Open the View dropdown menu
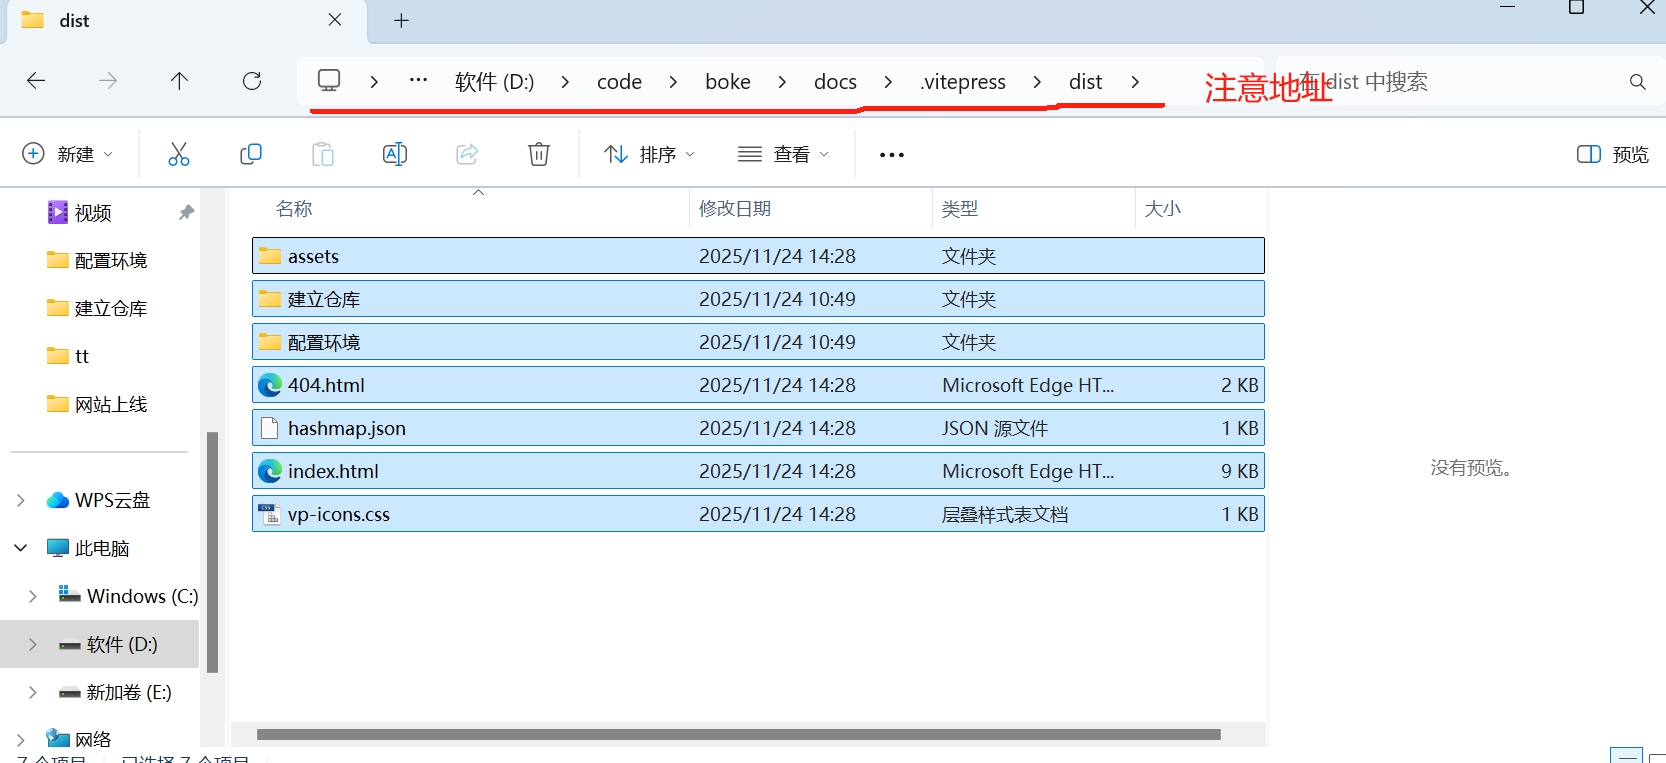Viewport: 1666px width, 763px height. click(783, 154)
